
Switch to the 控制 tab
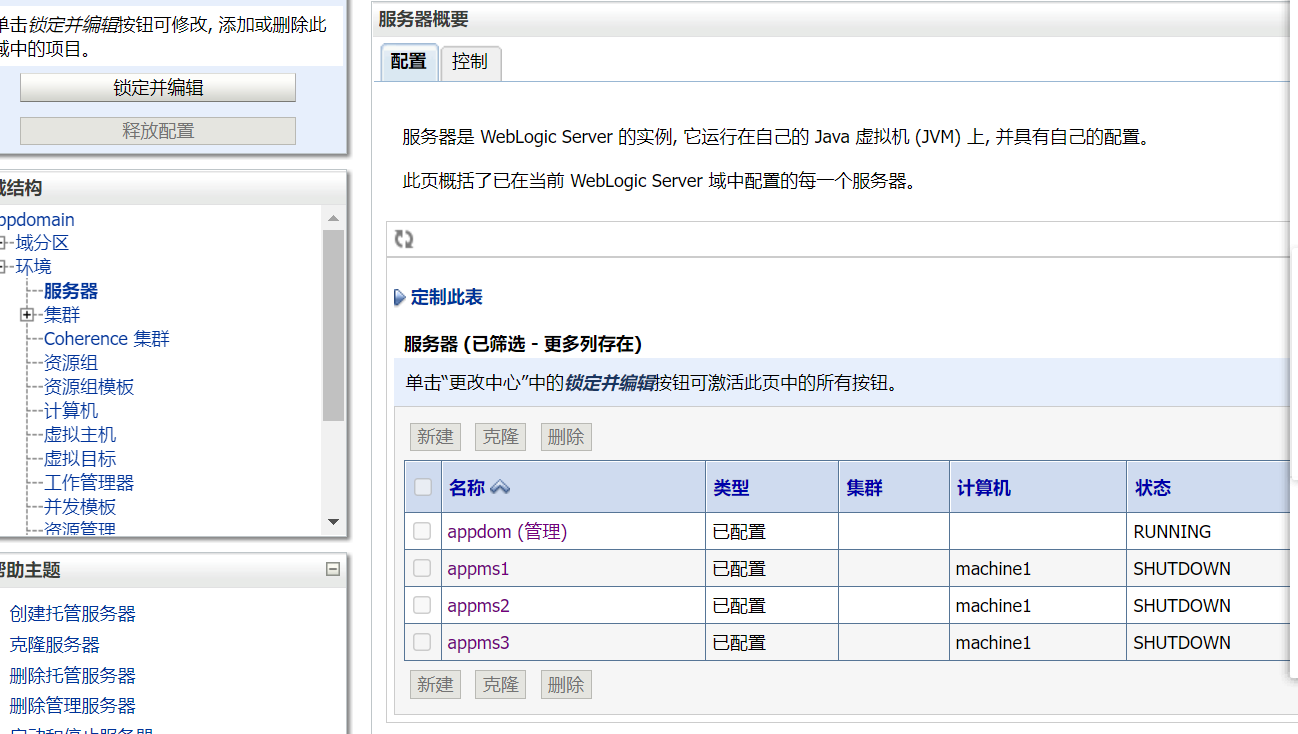470,62
